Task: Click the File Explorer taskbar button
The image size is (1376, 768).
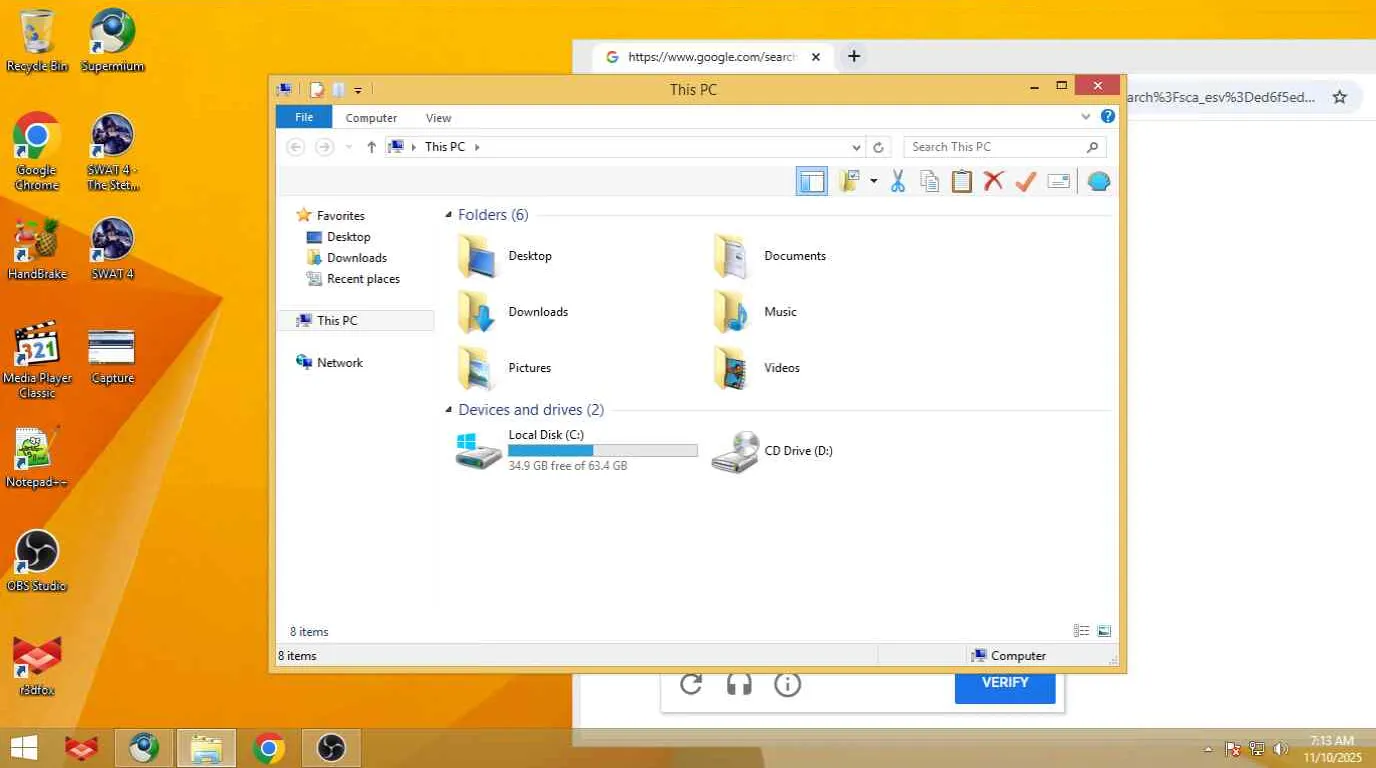Action: [207, 748]
